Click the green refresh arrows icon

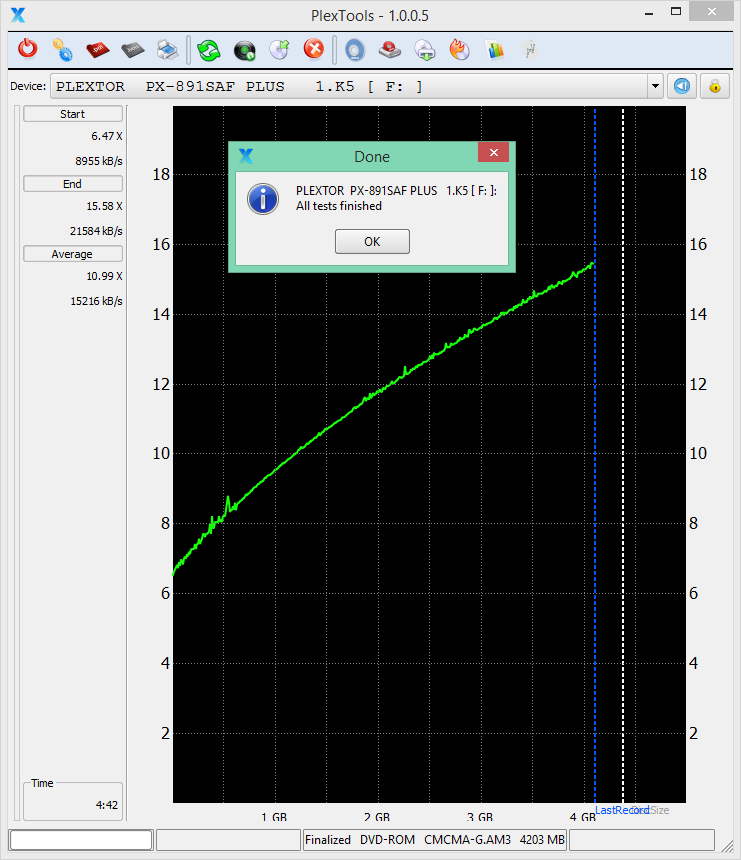click(209, 50)
